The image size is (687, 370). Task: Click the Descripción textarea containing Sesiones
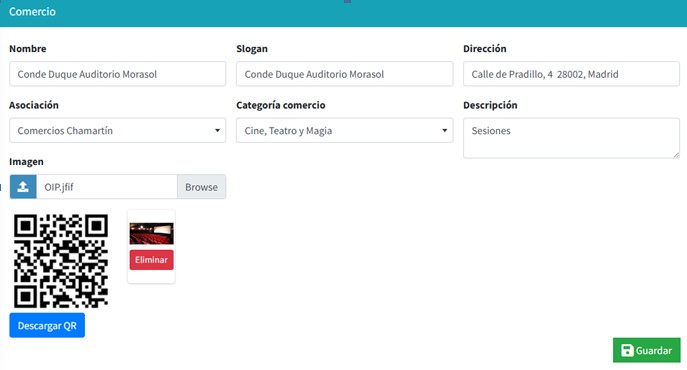[x=571, y=138]
